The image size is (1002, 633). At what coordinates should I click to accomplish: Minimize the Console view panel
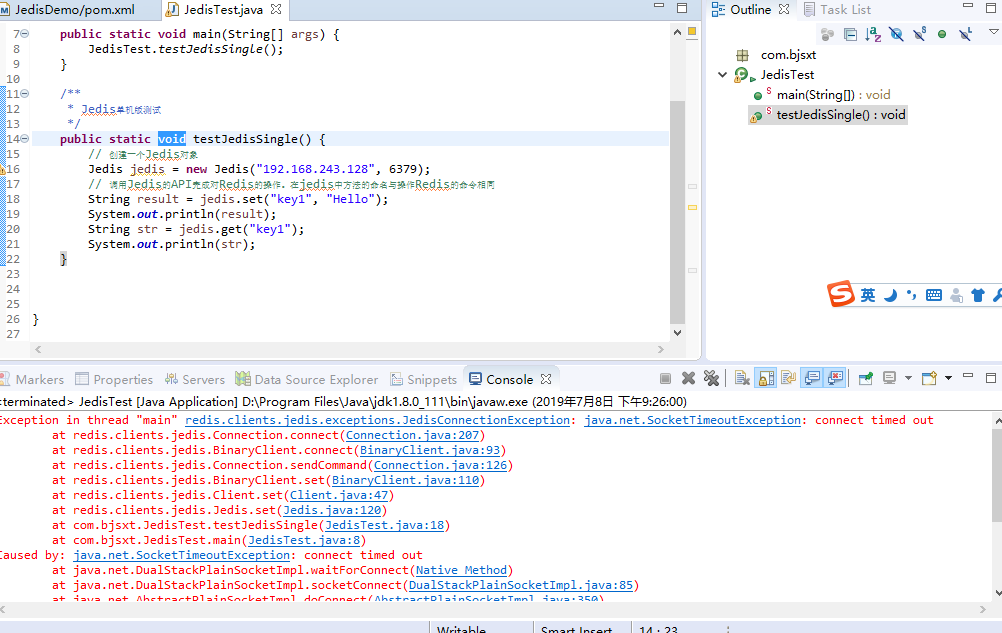[x=968, y=376]
